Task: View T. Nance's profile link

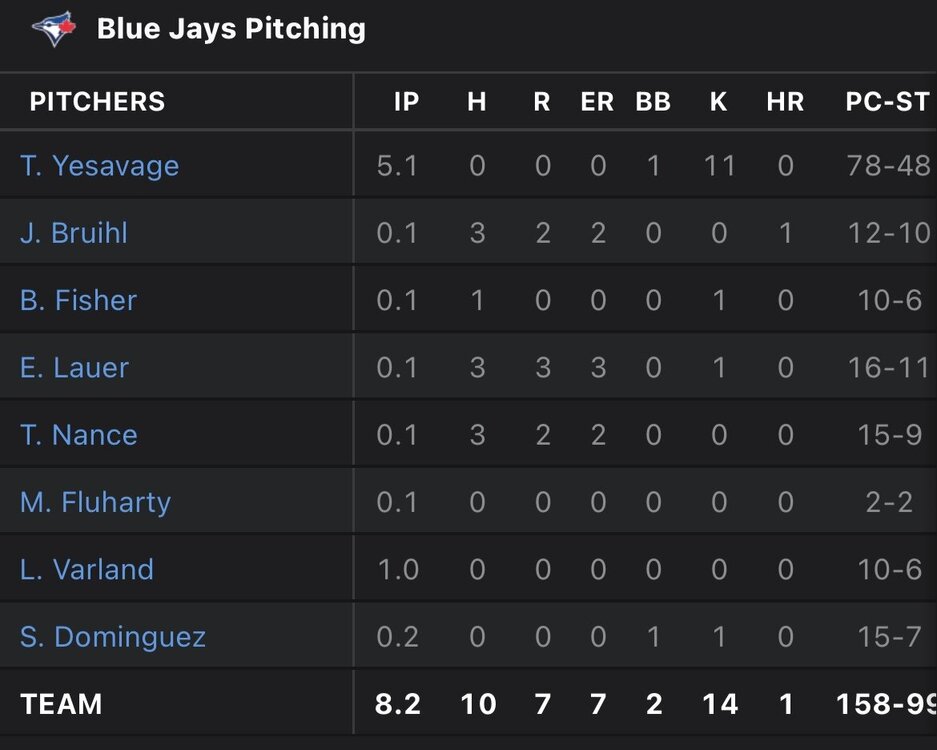Action: pyautogui.click(x=78, y=435)
